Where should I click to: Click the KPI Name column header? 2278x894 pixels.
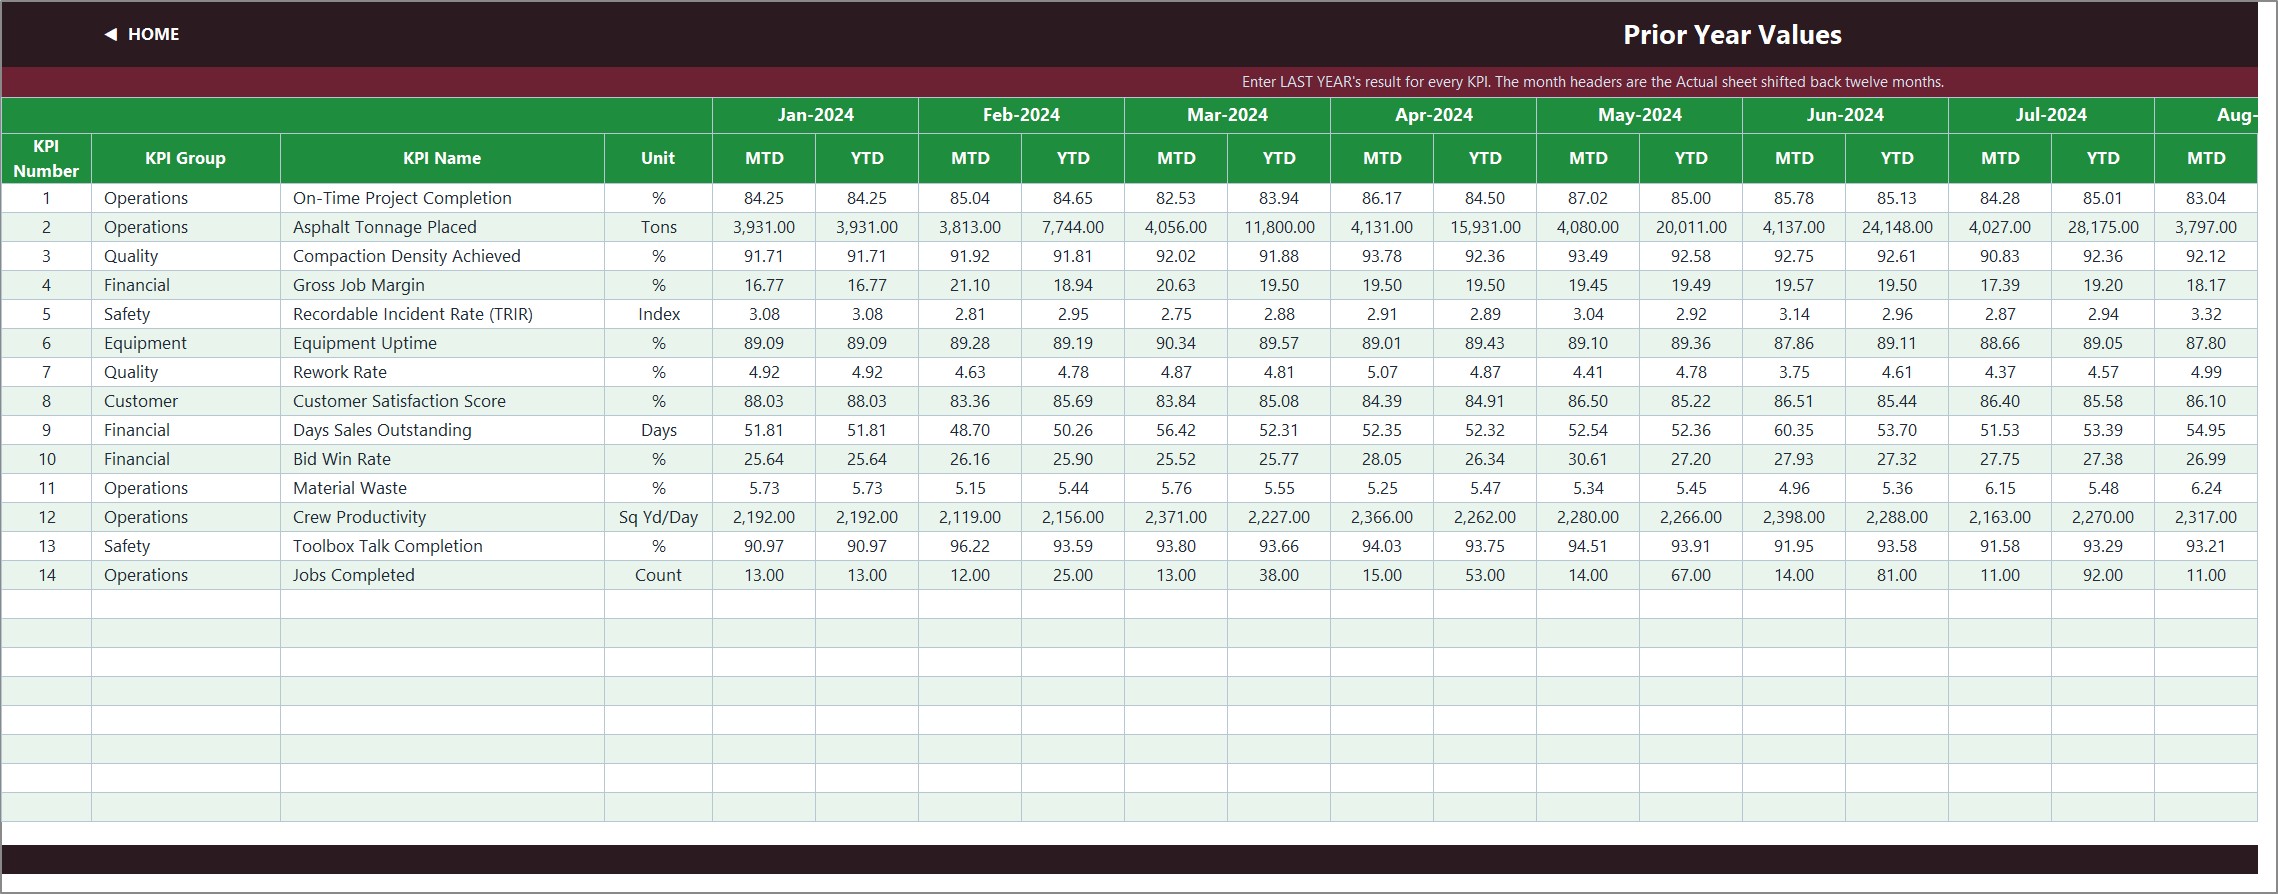(x=442, y=158)
